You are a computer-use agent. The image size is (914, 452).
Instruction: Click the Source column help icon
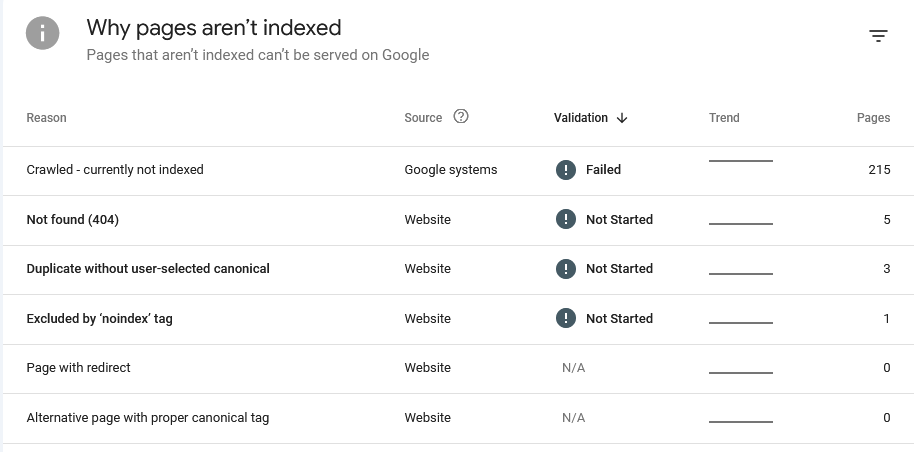[x=460, y=117]
